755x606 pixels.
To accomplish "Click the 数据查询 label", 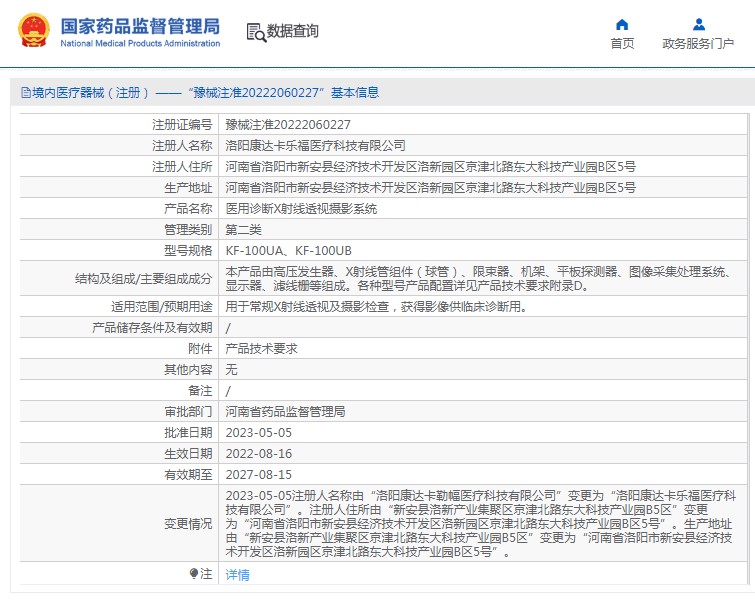I will [292, 31].
